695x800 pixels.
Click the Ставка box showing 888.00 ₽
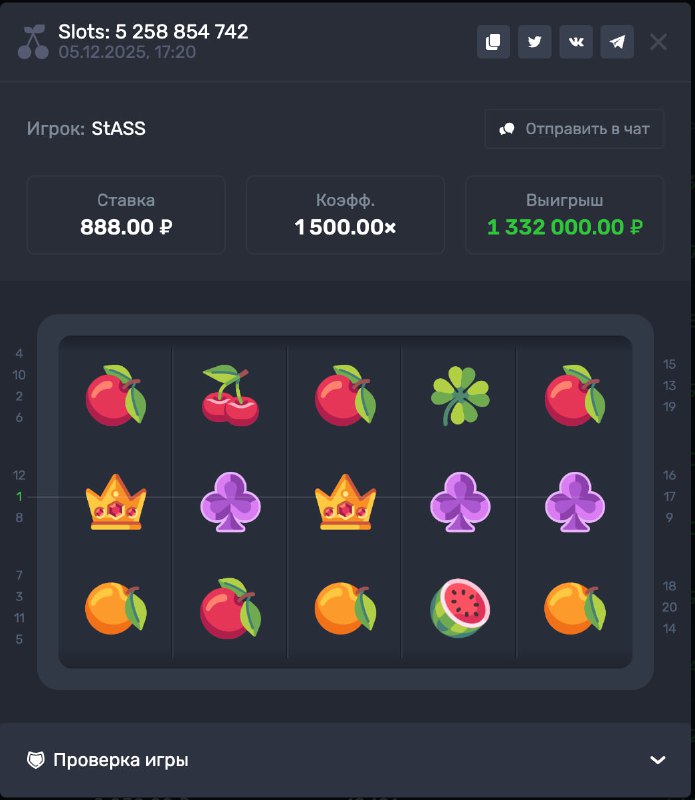(x=126, y=215)
